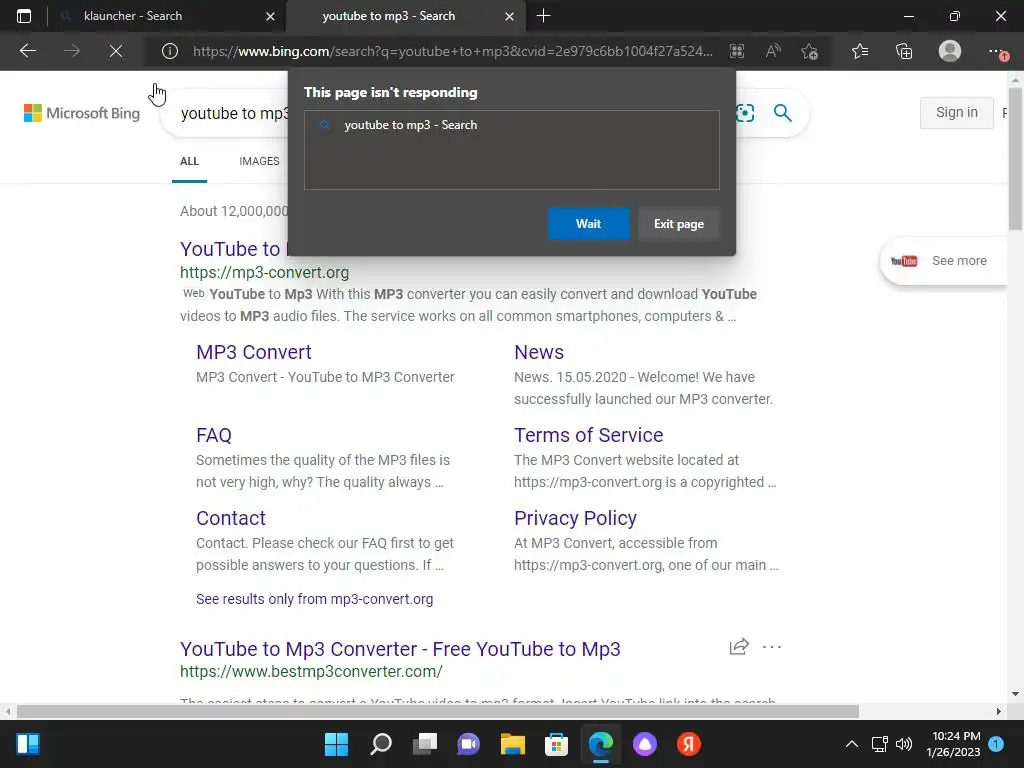Open the Yandex browser taskbar icon
Viewport: 1024px width, 768px height.
point(688,744)
